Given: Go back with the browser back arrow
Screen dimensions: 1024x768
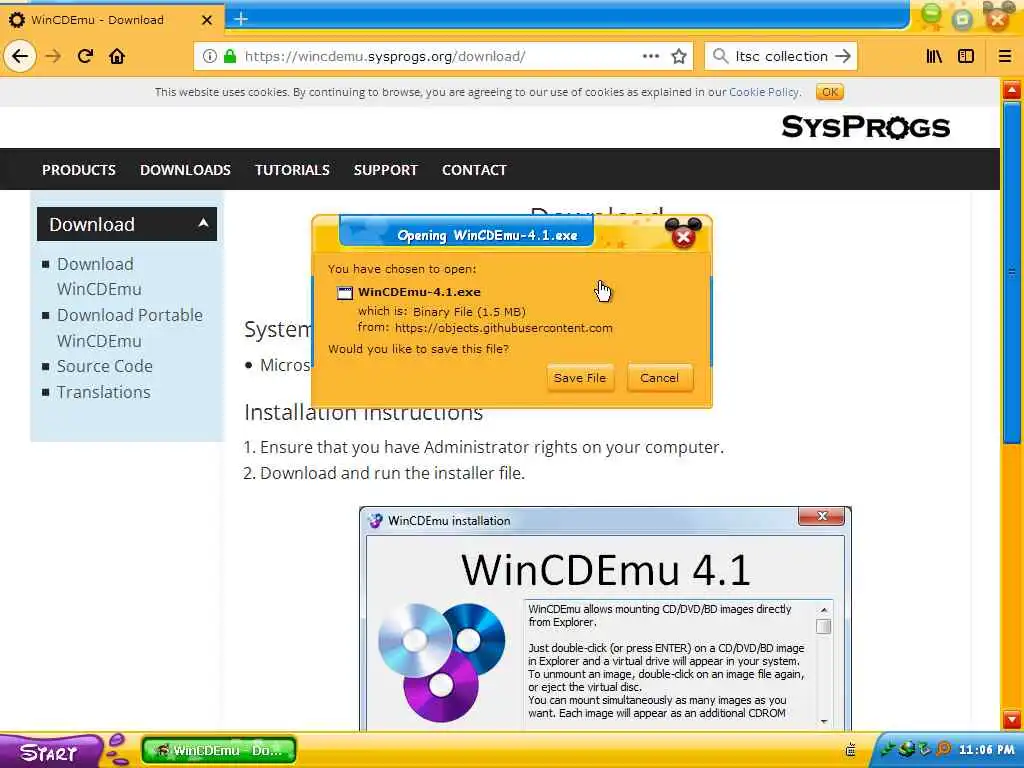Looking at the screenshot, I should (20, 56).
